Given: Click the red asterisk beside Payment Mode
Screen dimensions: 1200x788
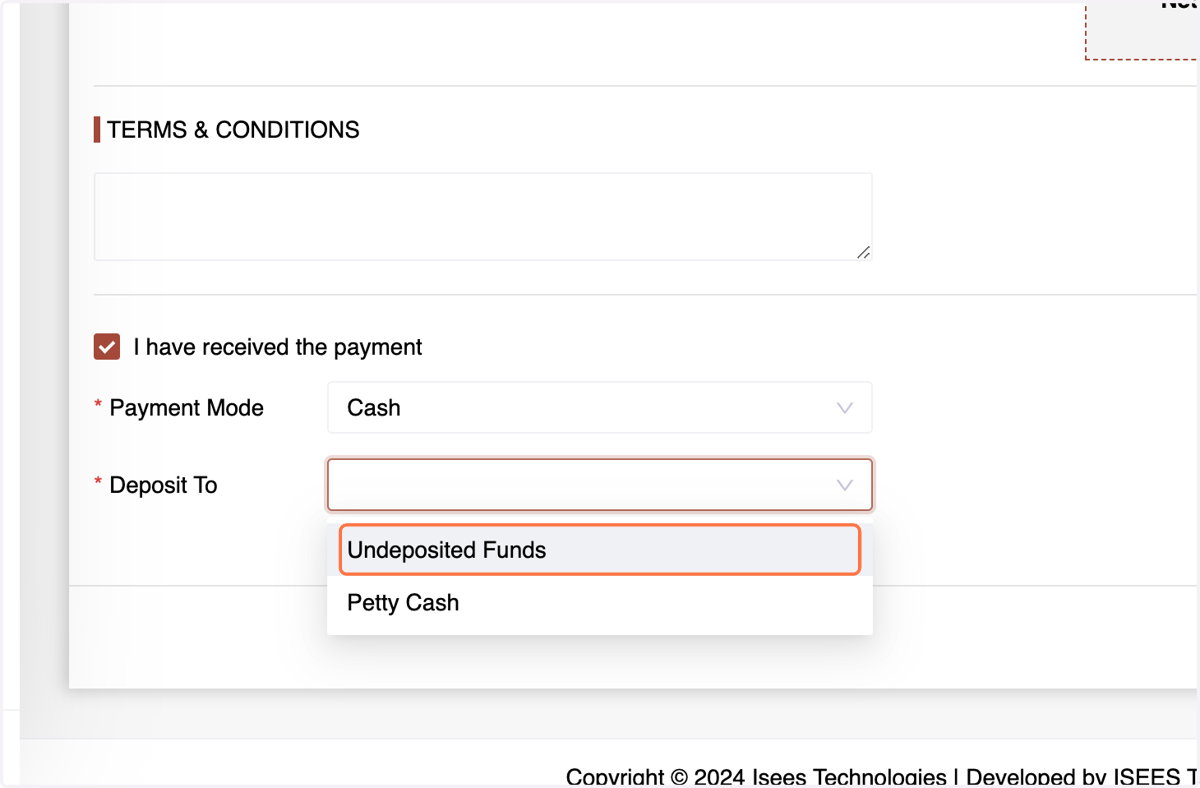Looking at the screenshot, I should click(x=98, y=406).
